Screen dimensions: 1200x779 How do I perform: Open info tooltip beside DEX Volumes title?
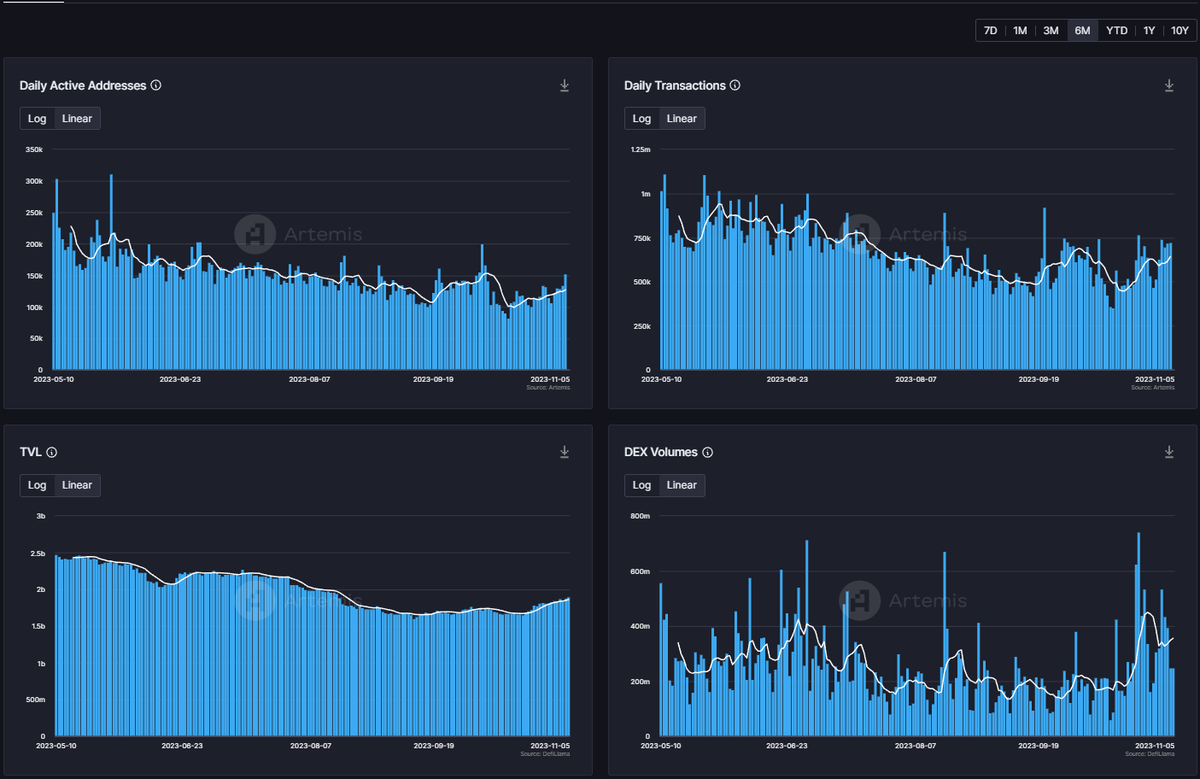coord(707,453)
